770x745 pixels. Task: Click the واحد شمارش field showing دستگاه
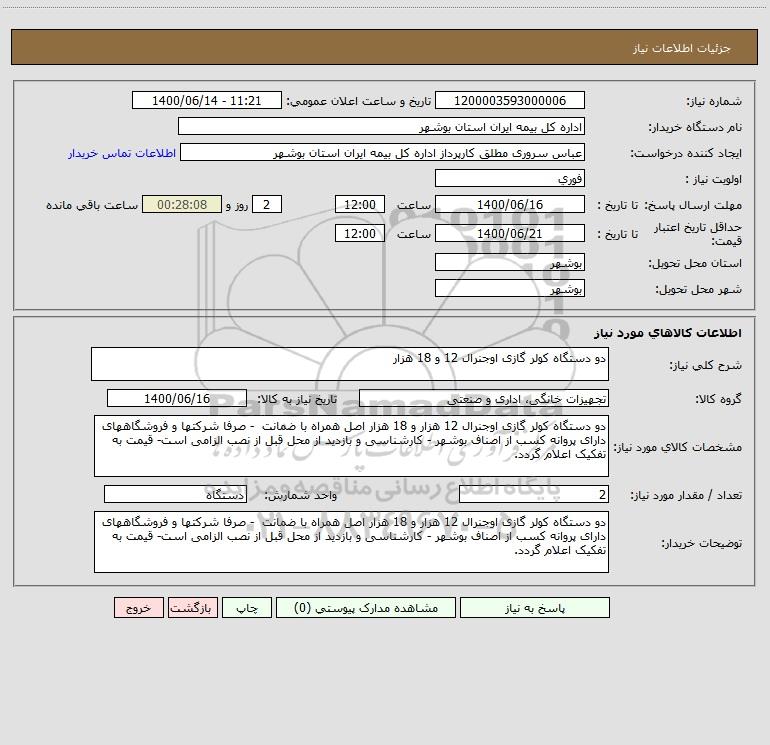[x=175, y=495]
